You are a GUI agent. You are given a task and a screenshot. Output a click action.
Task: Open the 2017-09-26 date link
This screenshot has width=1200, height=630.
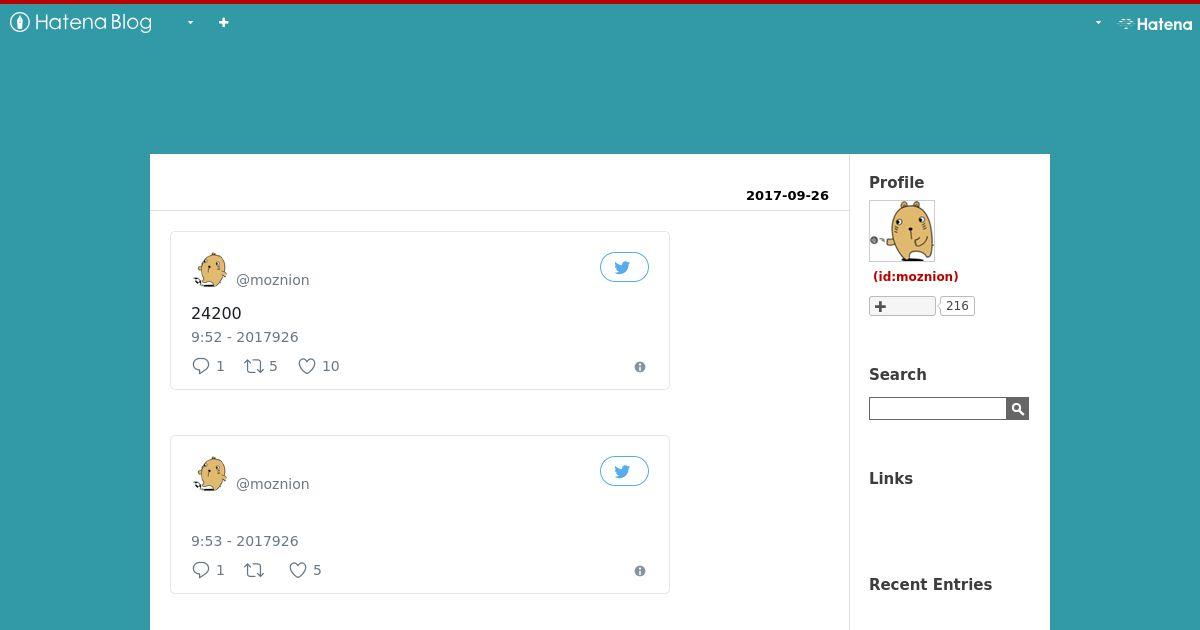[x=787, y=196]
